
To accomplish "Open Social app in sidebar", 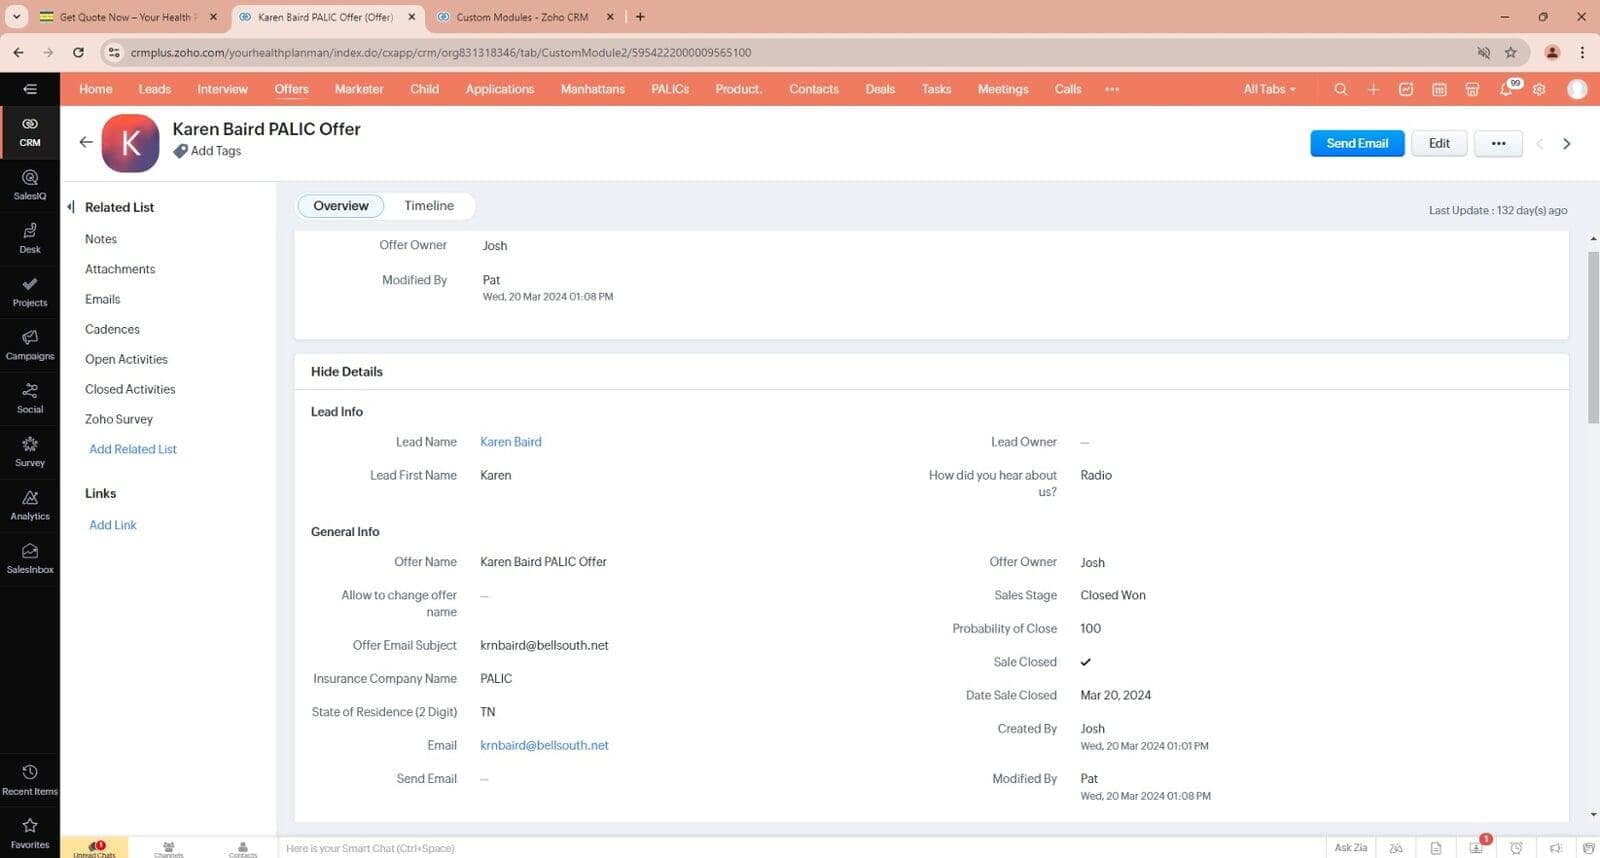I will (30, 398).
